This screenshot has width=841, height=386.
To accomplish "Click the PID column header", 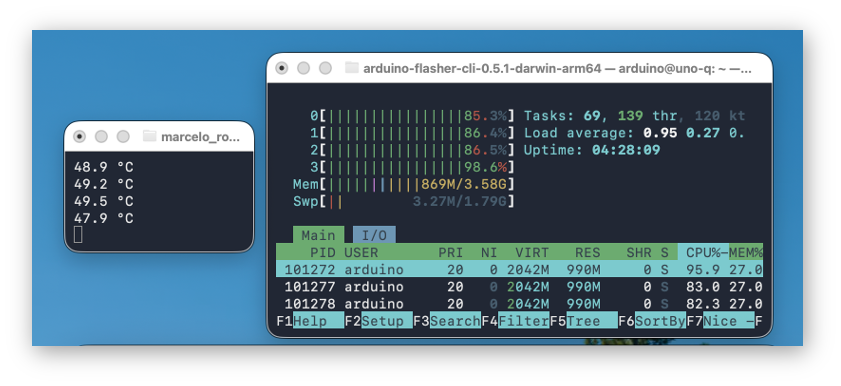I will click(x=323, y=252).
